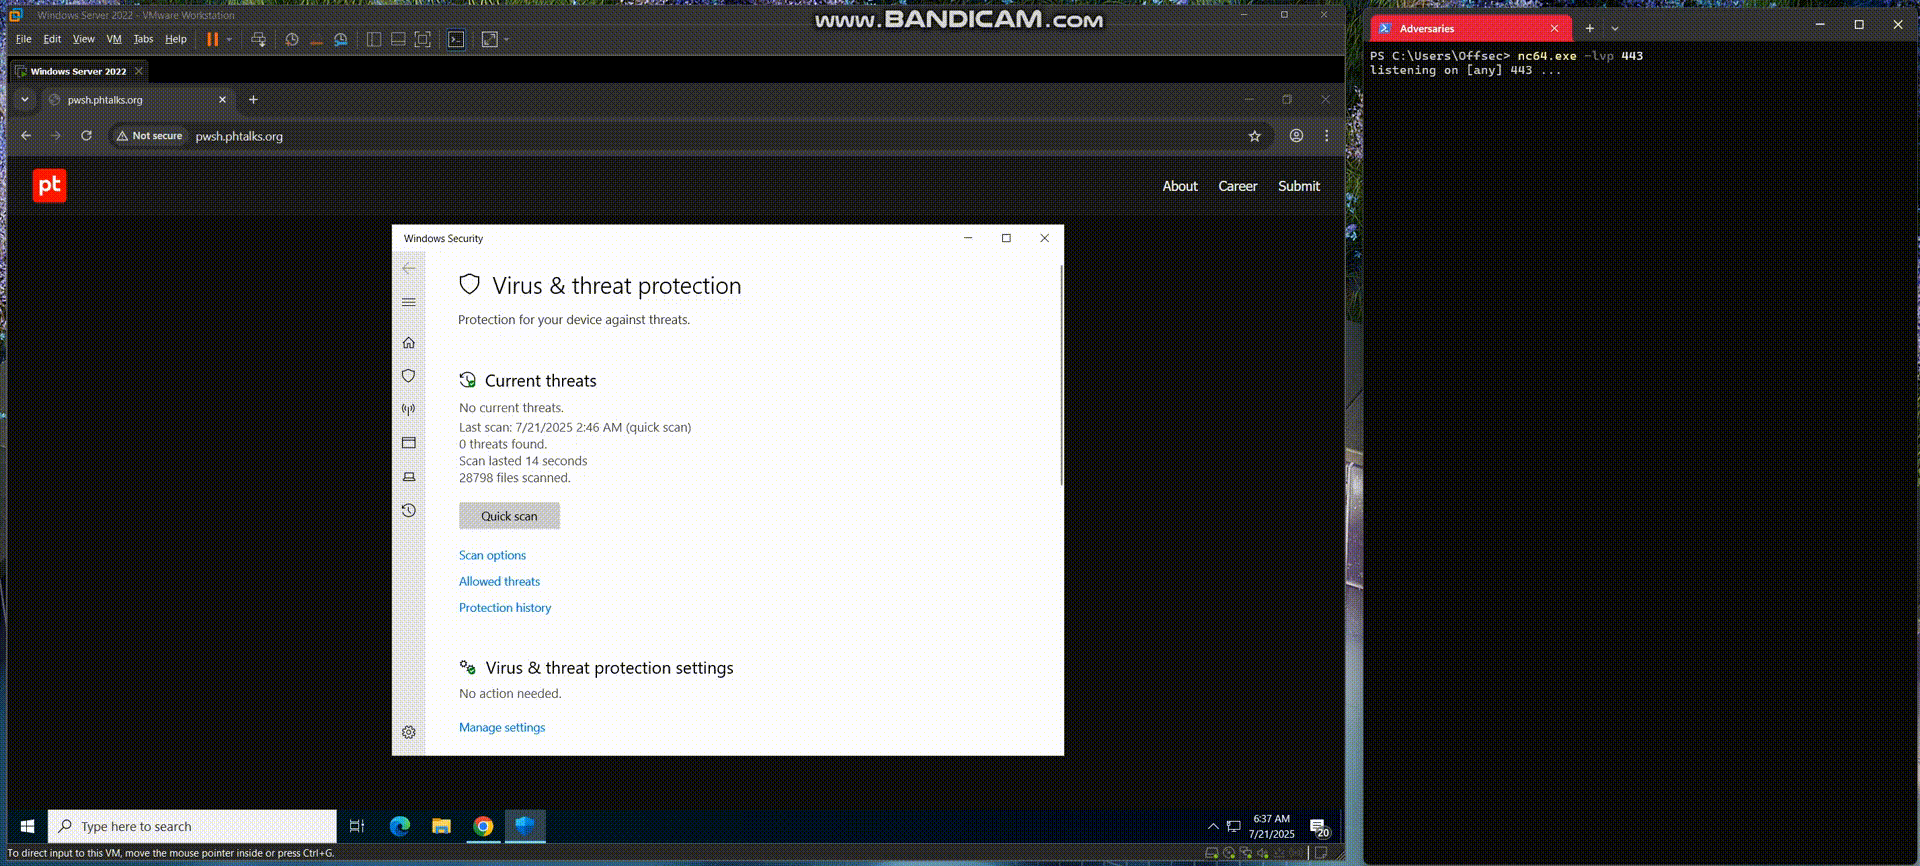This screenshot has width=1920, height=866.
Task: Expand the Windows Security hamburger navigation menu
Action: coord(408,302)
